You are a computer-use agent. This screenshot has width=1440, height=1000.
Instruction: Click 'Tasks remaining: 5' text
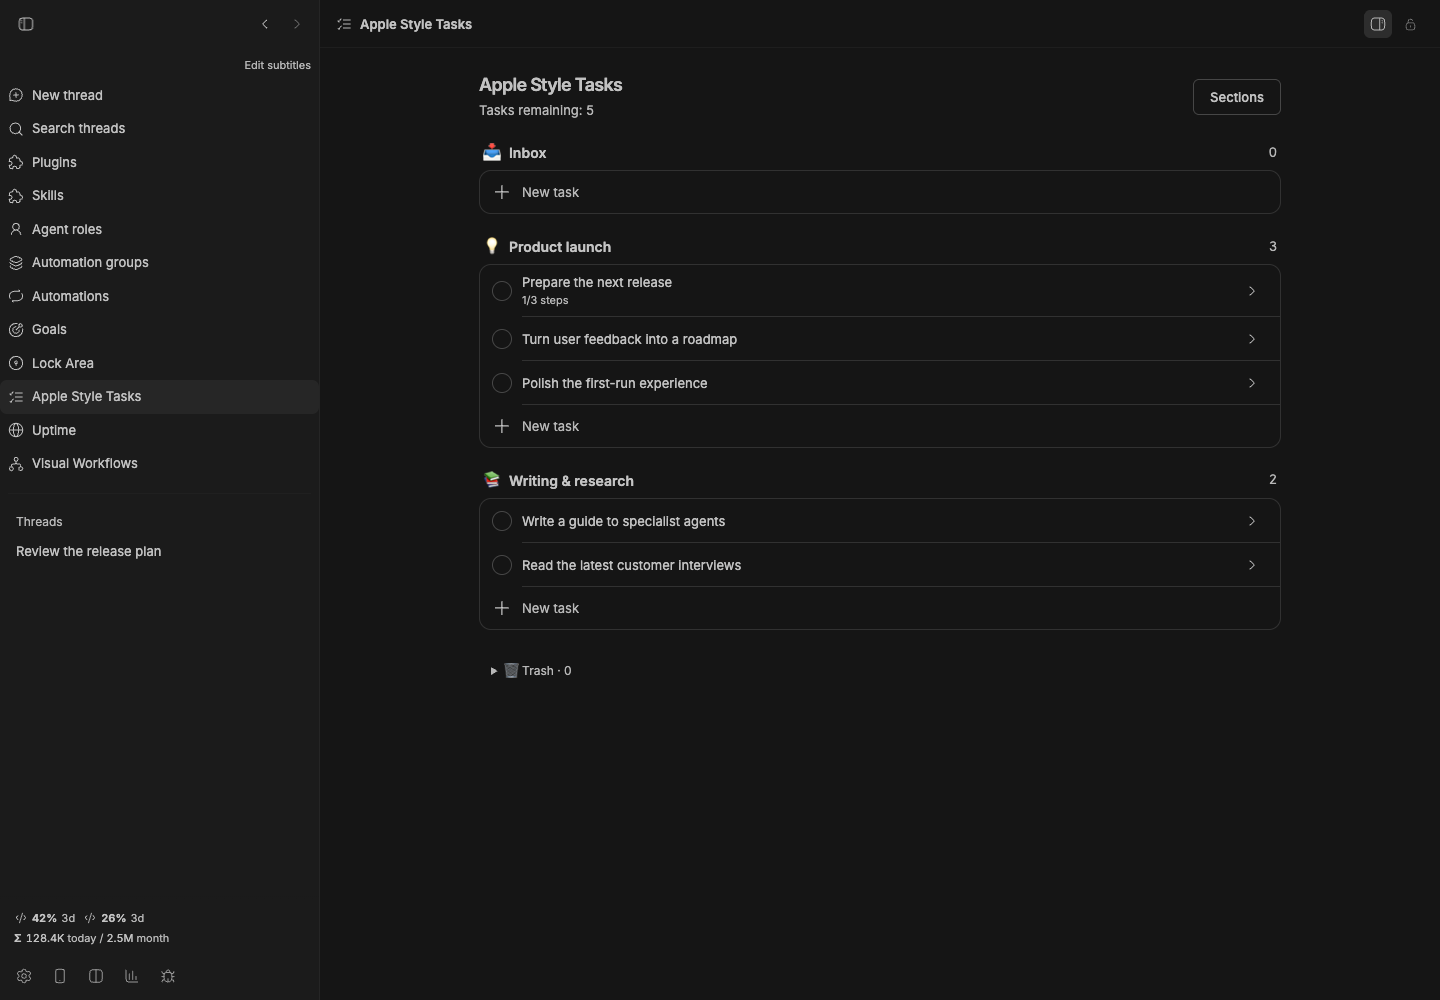(x=536, y=110)
